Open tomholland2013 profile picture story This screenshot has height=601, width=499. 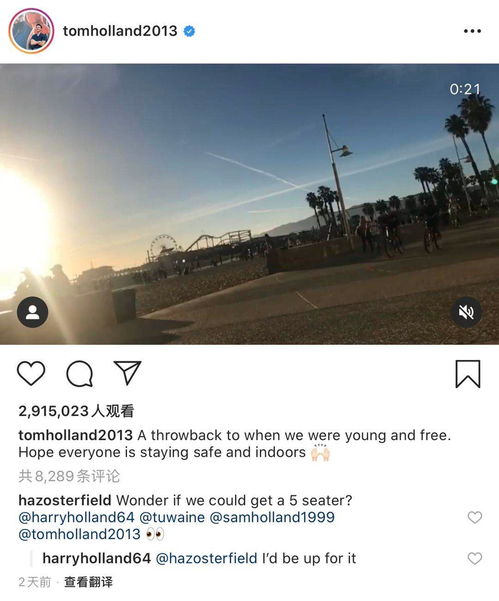point(31,31)
